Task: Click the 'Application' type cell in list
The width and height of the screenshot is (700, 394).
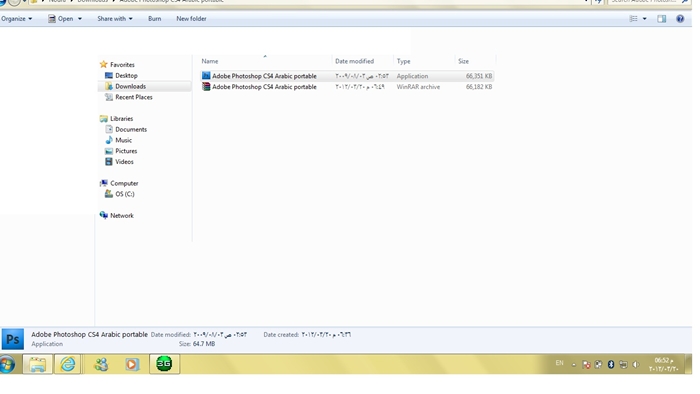Action: click(x=412, y=76)
